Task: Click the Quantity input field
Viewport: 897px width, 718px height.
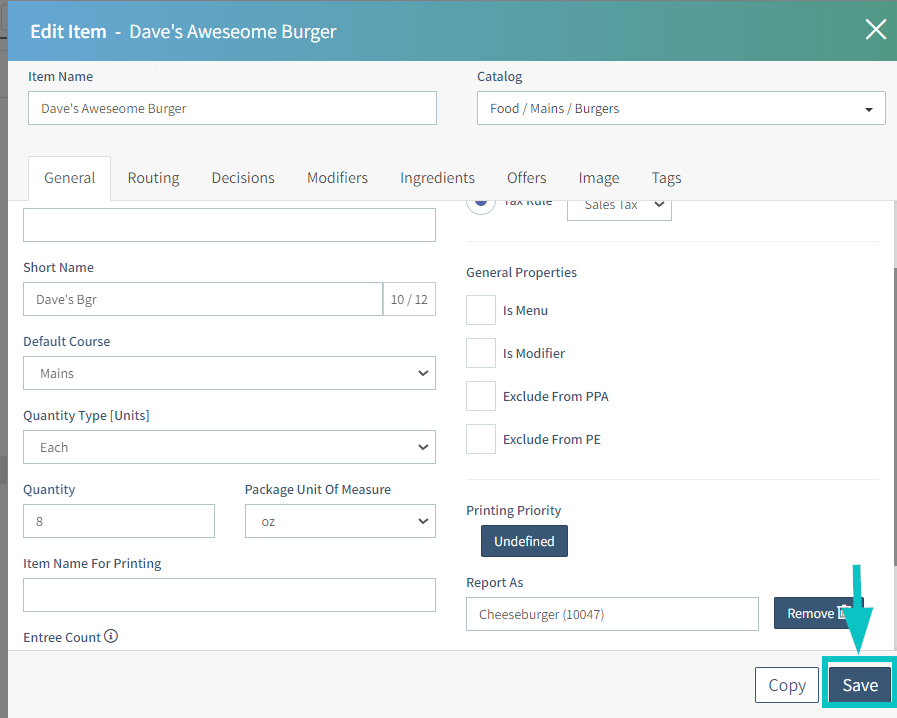Action: click(x=119, y=521)
